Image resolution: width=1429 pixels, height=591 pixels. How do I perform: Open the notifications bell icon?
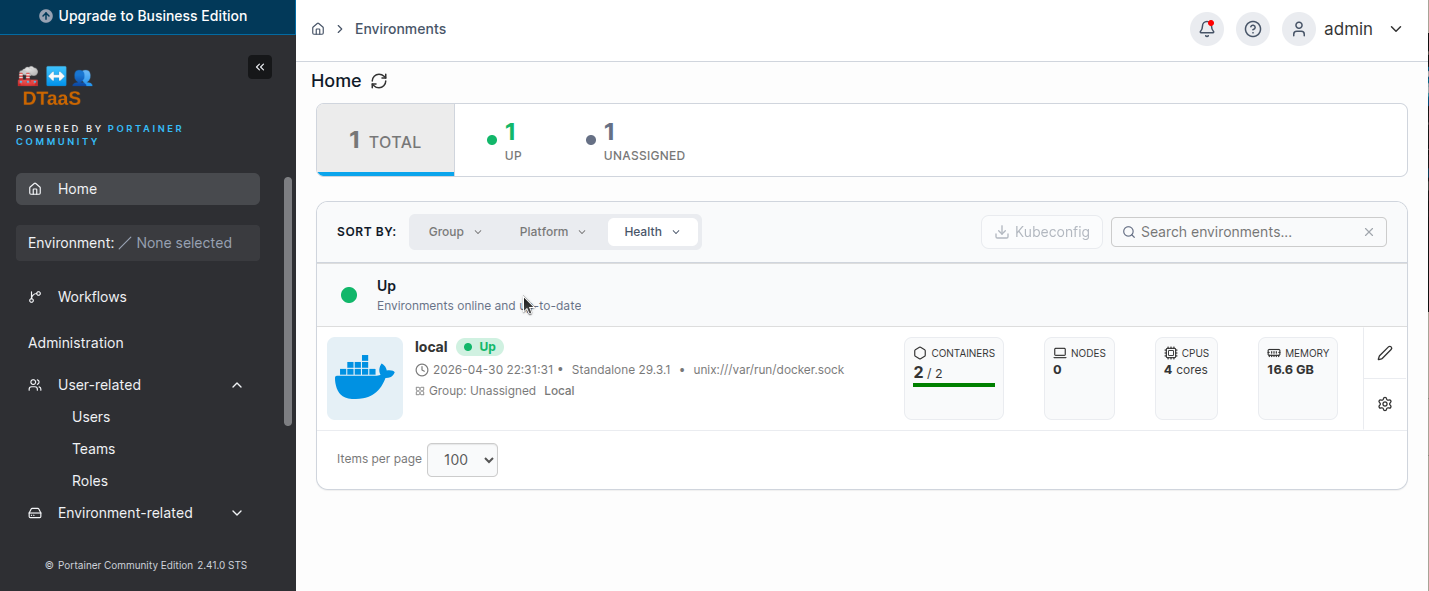(x=1207, y=29)
